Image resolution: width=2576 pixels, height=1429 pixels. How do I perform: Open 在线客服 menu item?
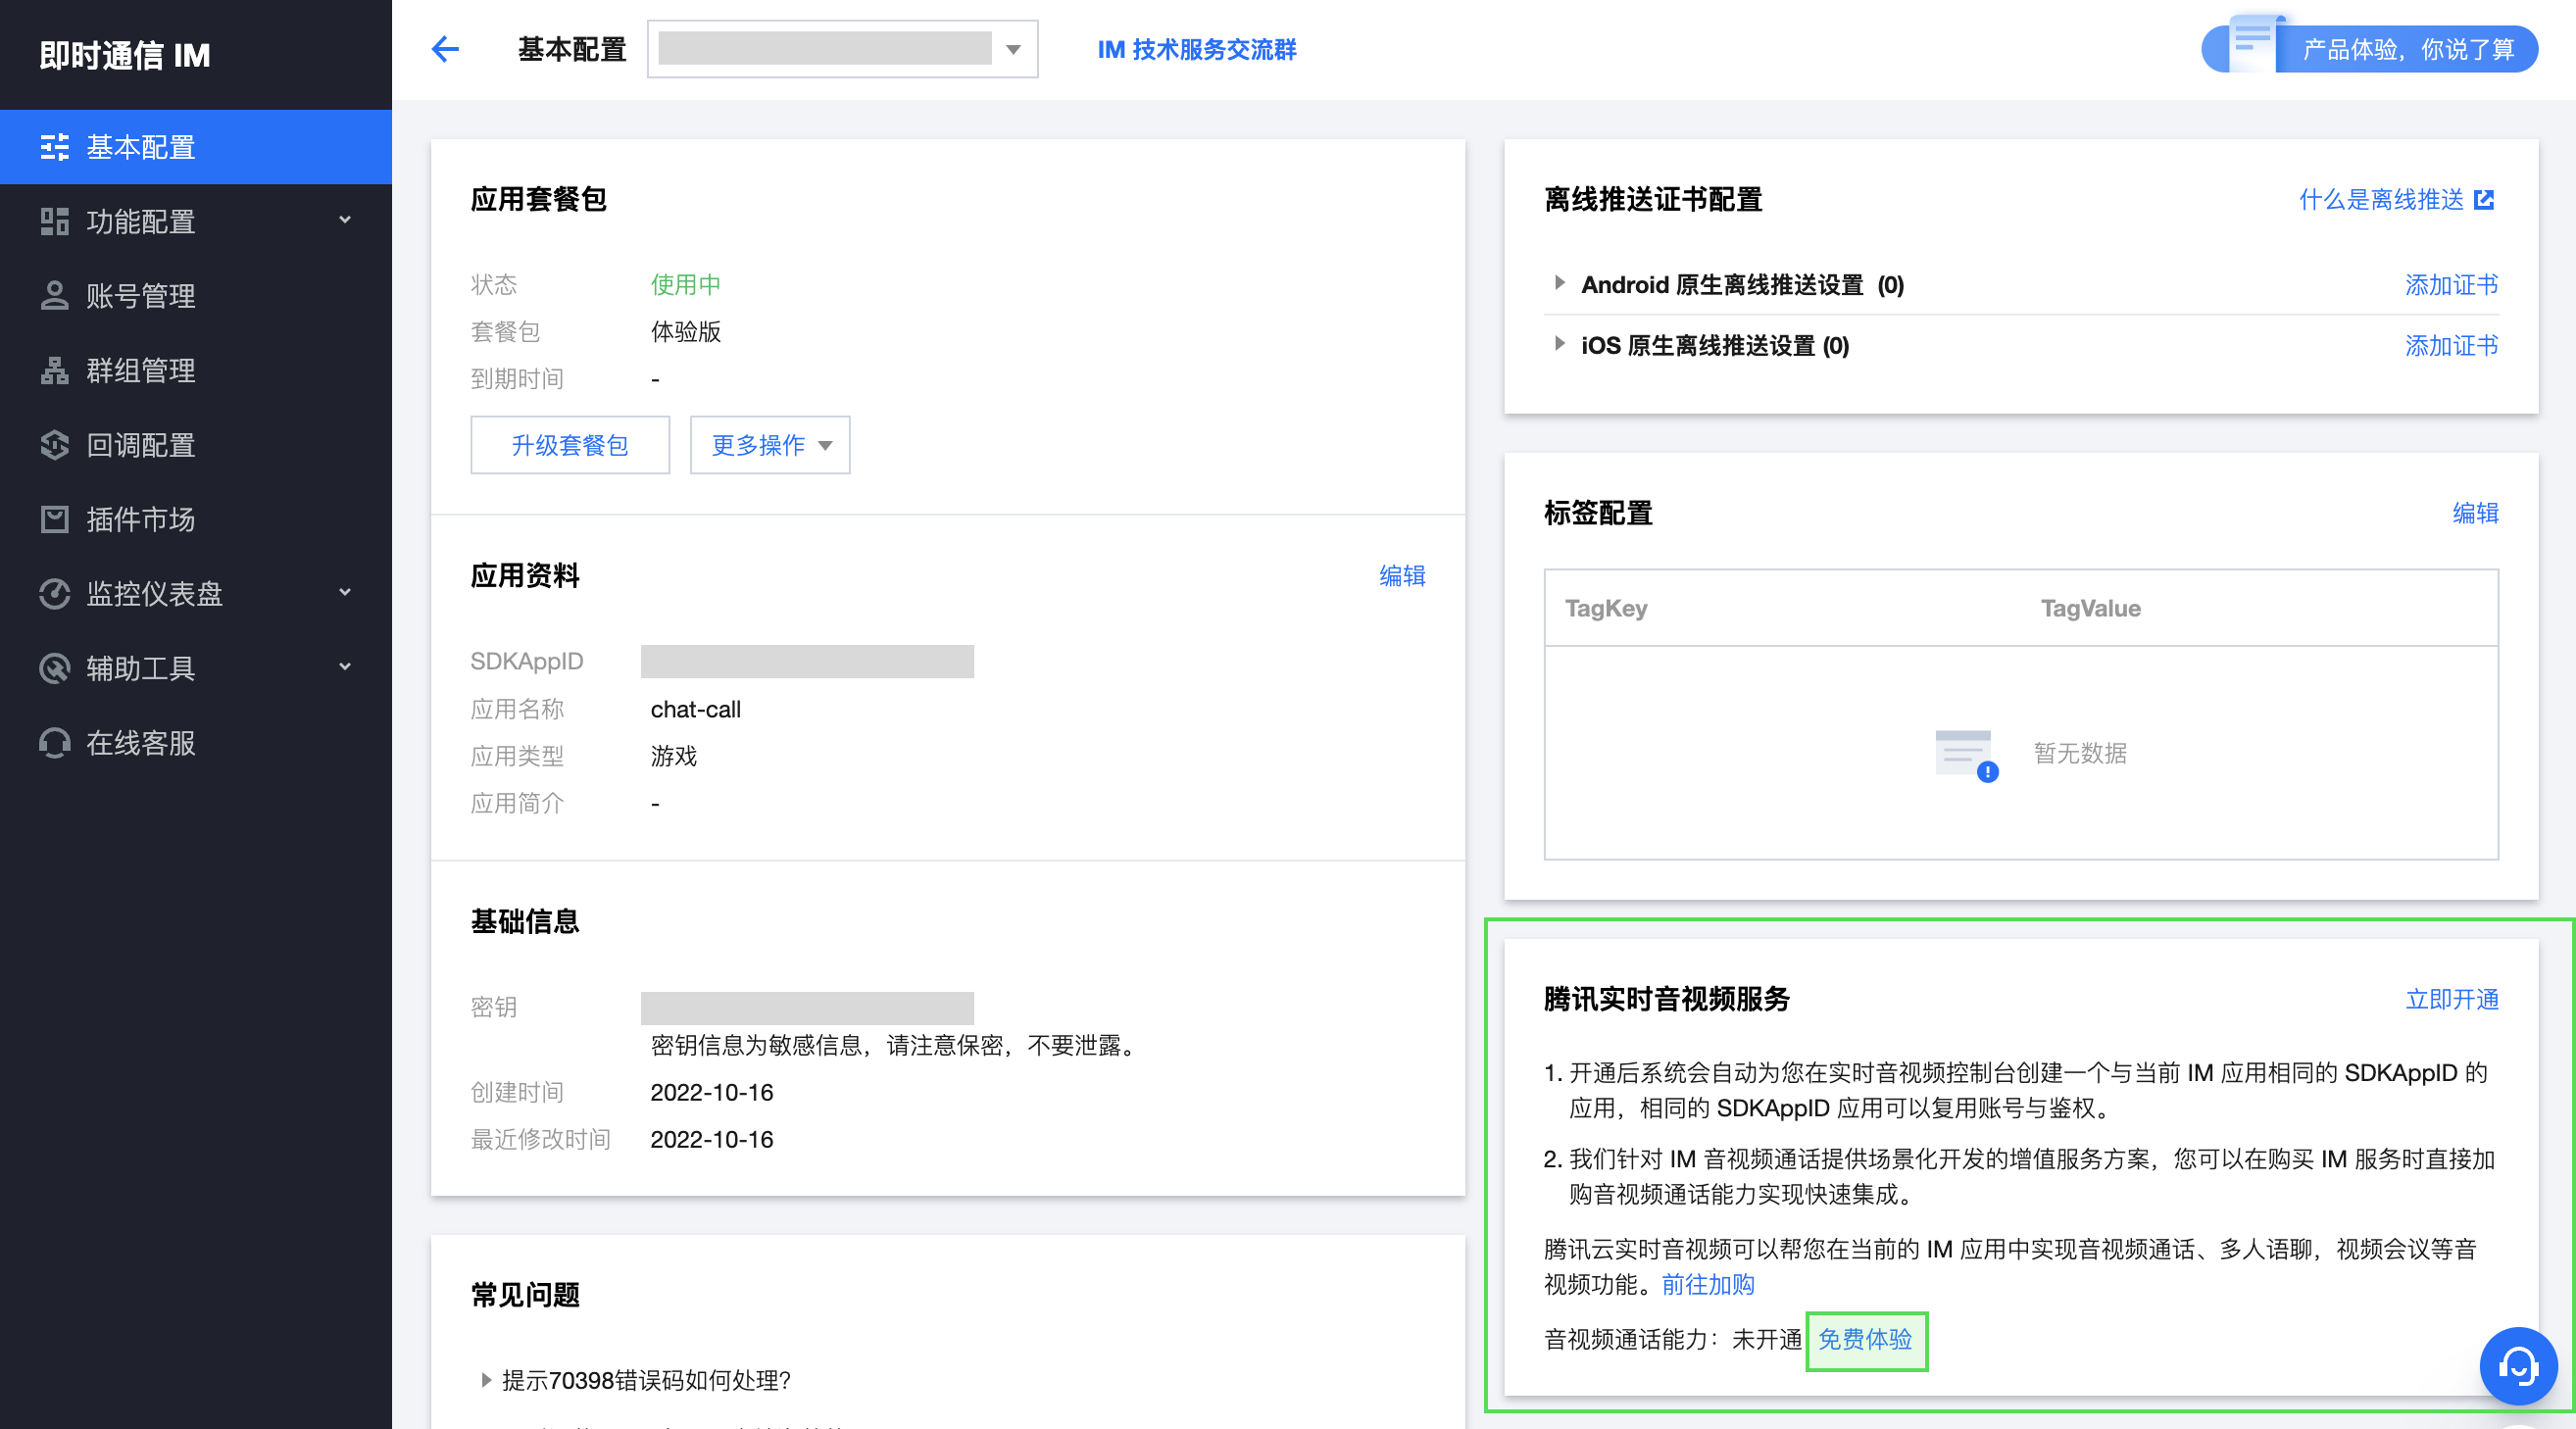196,743
